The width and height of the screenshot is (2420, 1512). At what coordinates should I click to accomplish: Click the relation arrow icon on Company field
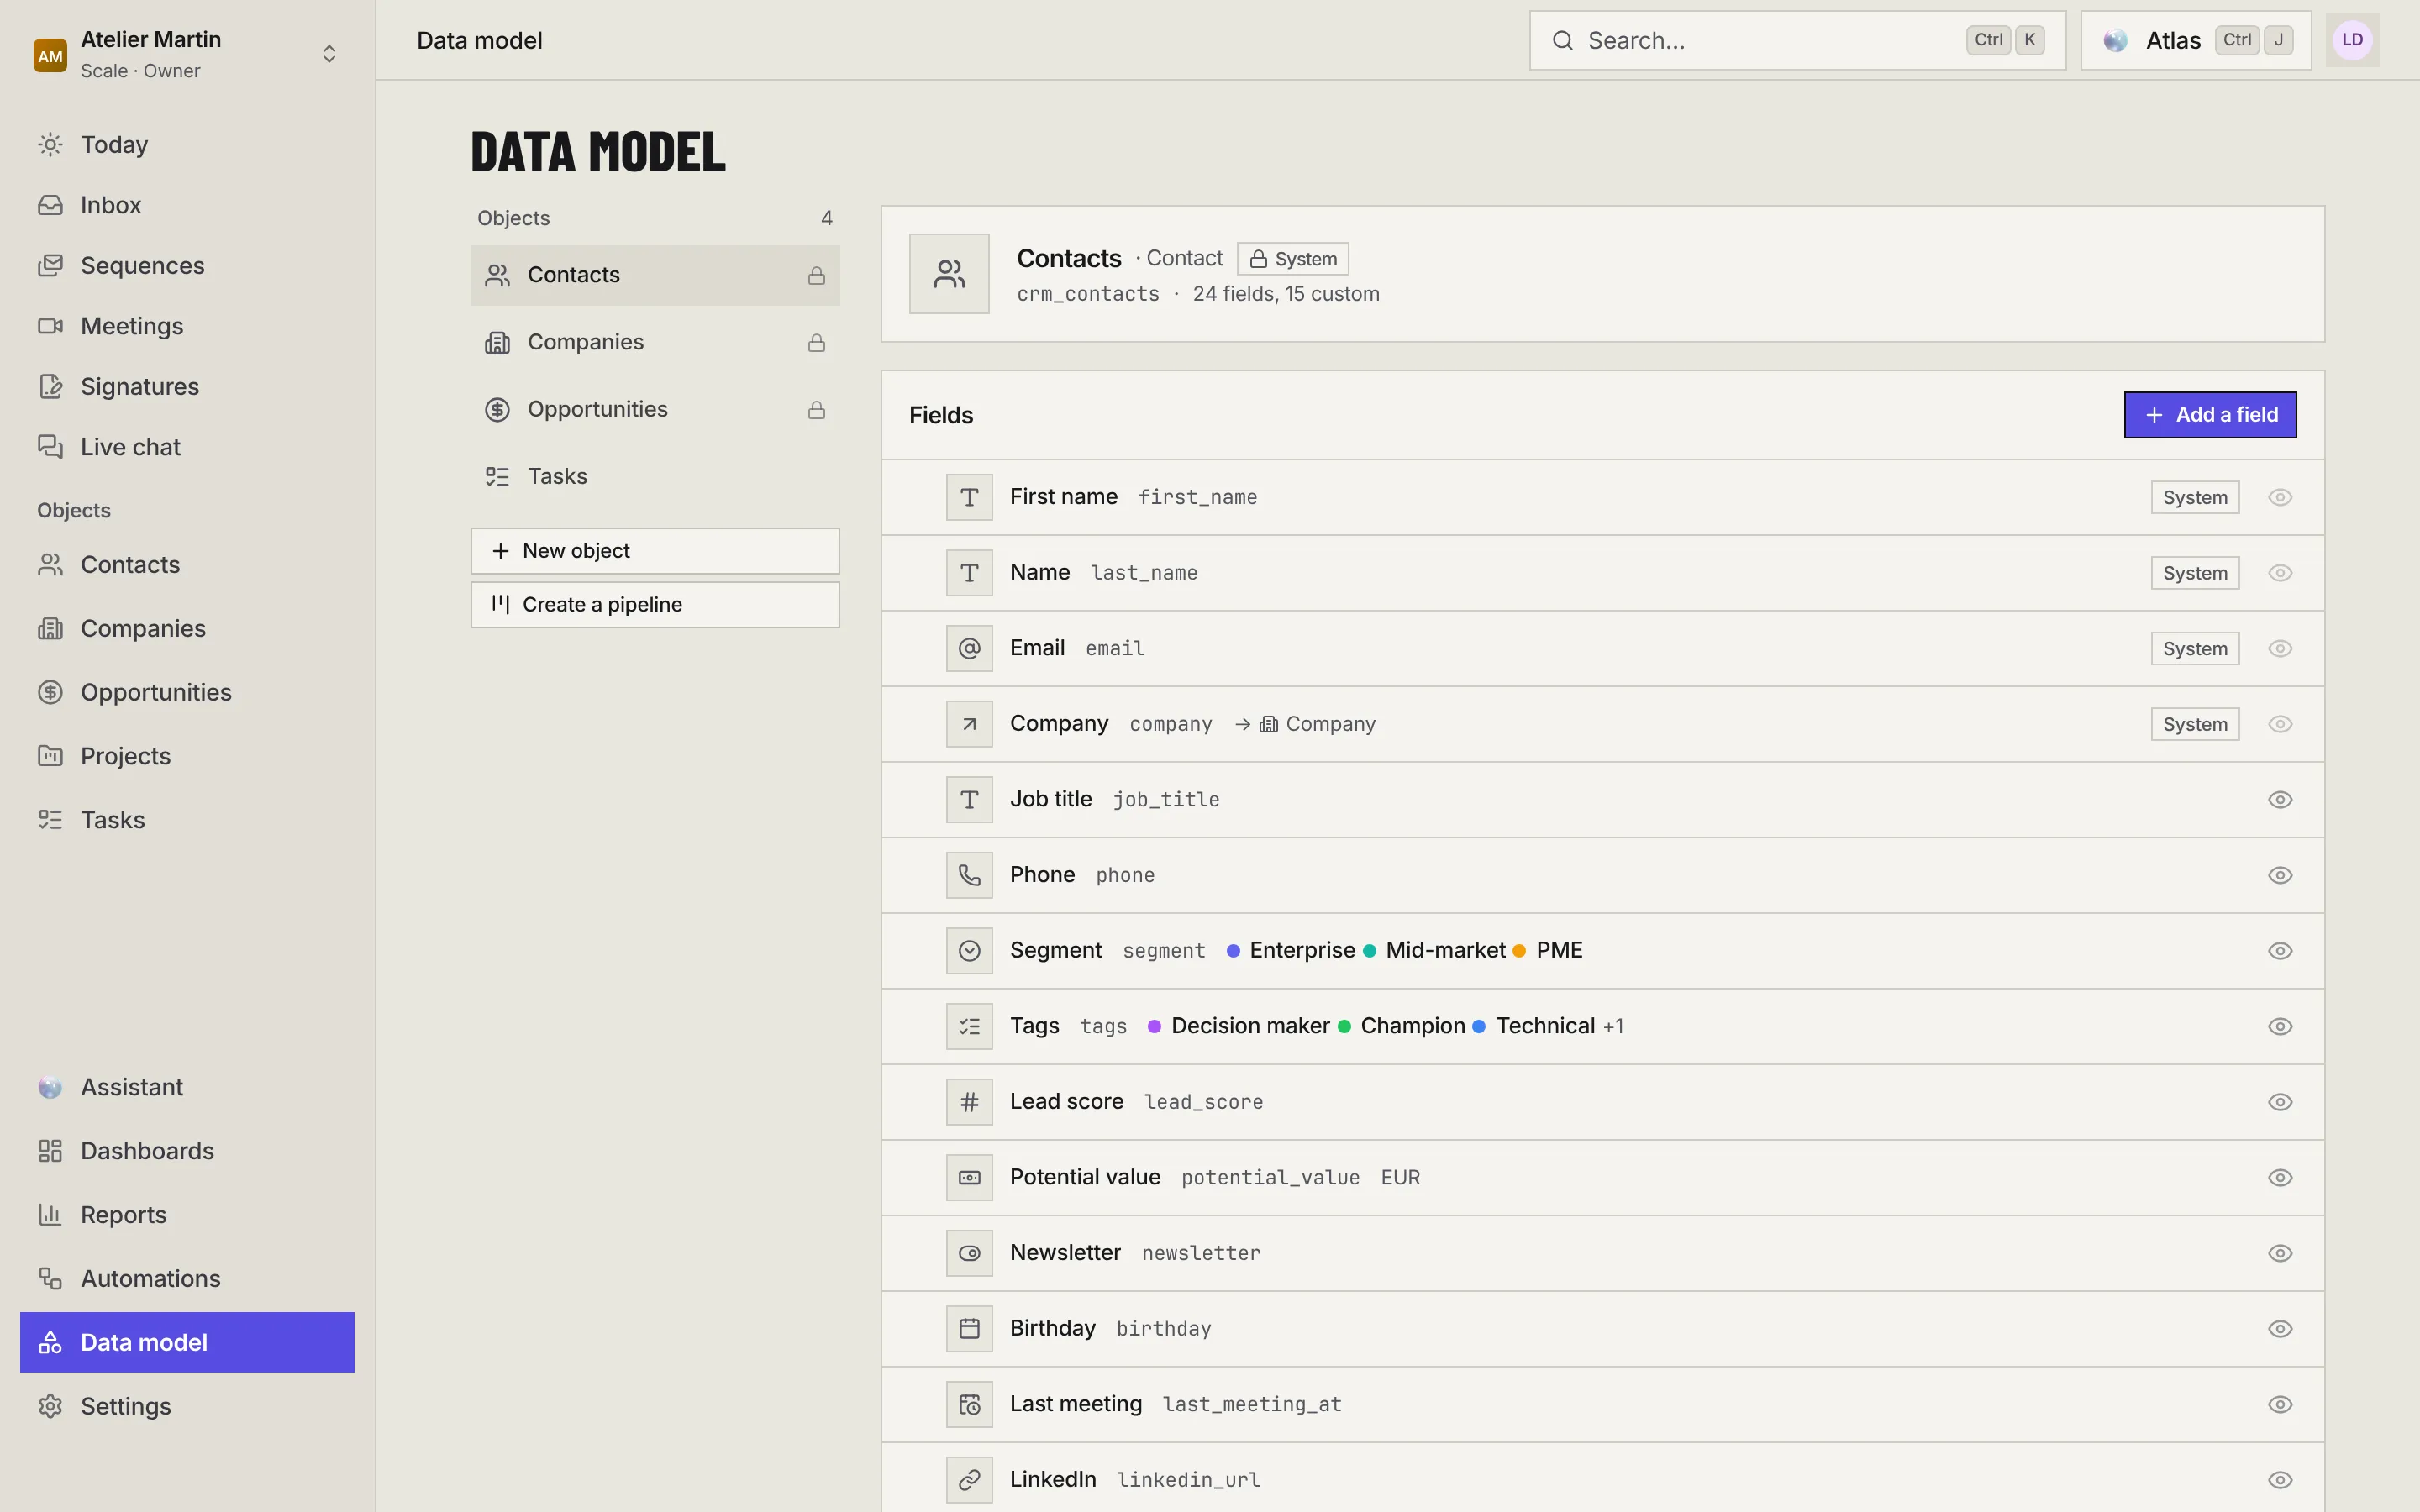(x=969, y=724)
